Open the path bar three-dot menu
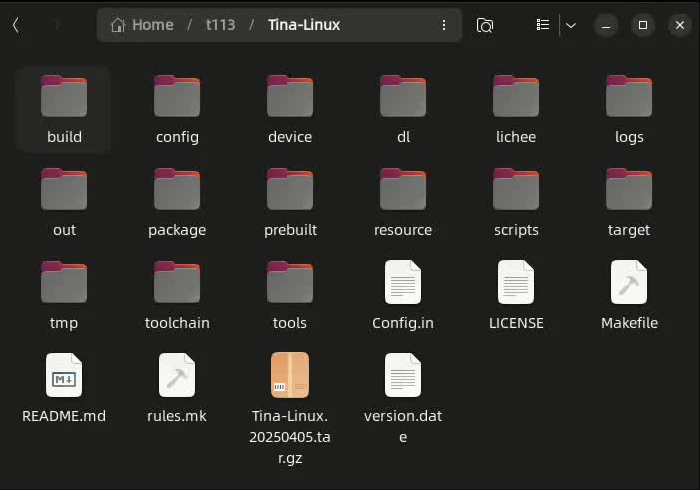The height and width of the screenshot is (490, 700). coord(444,25)
